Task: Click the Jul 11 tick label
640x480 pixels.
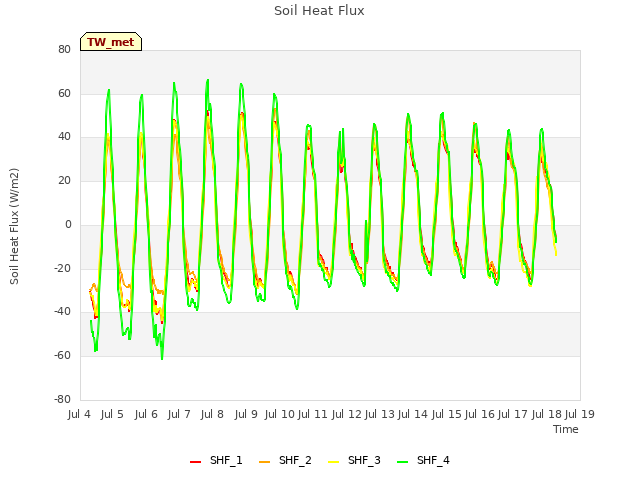Action: coord(313,414)
